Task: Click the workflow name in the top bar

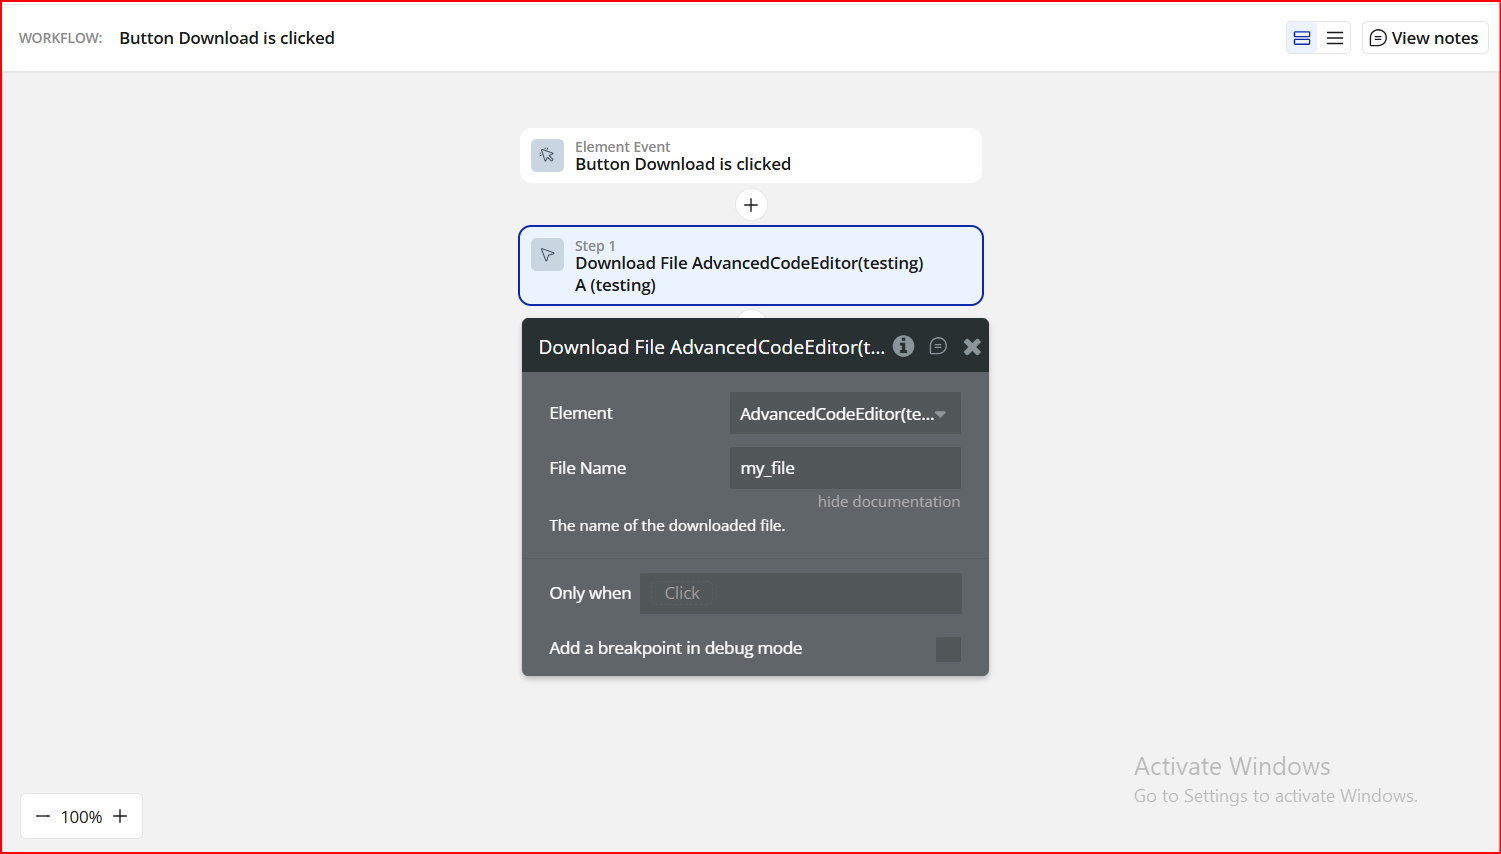Action: click(227, 38)
